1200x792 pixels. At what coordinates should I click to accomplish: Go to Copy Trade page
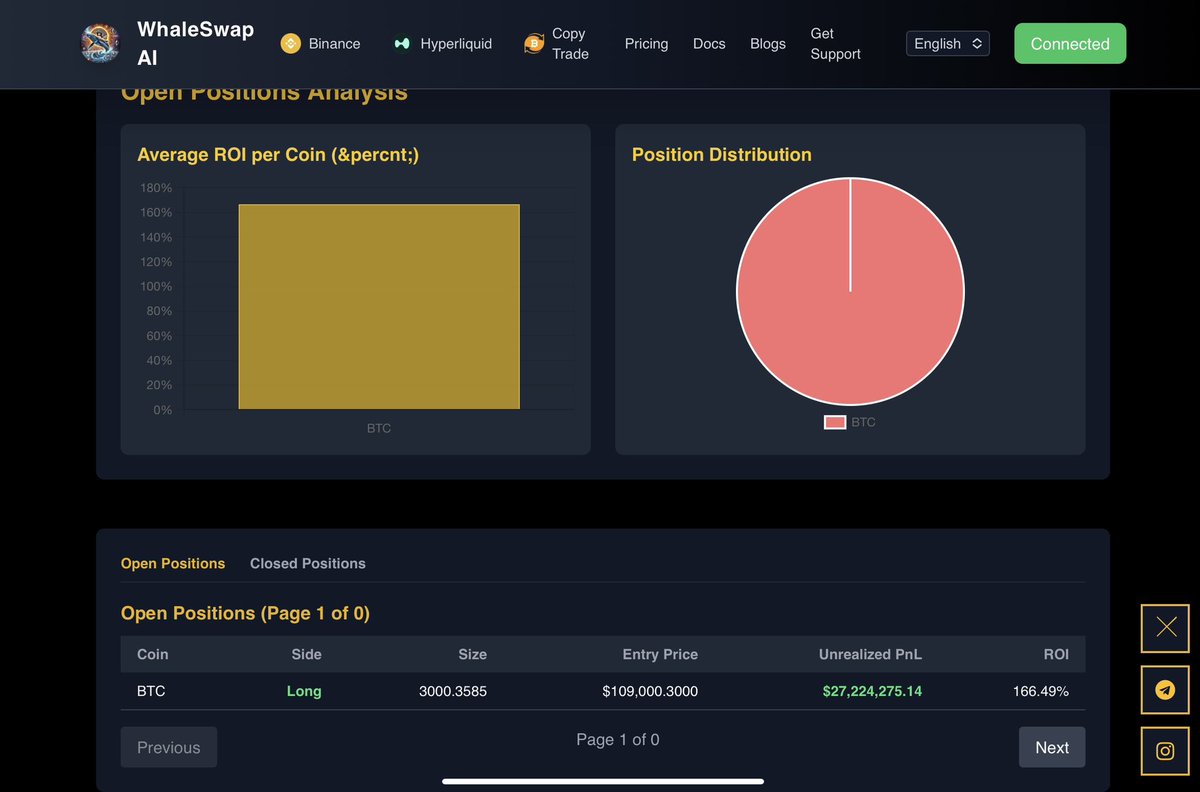tap(570, 43)
